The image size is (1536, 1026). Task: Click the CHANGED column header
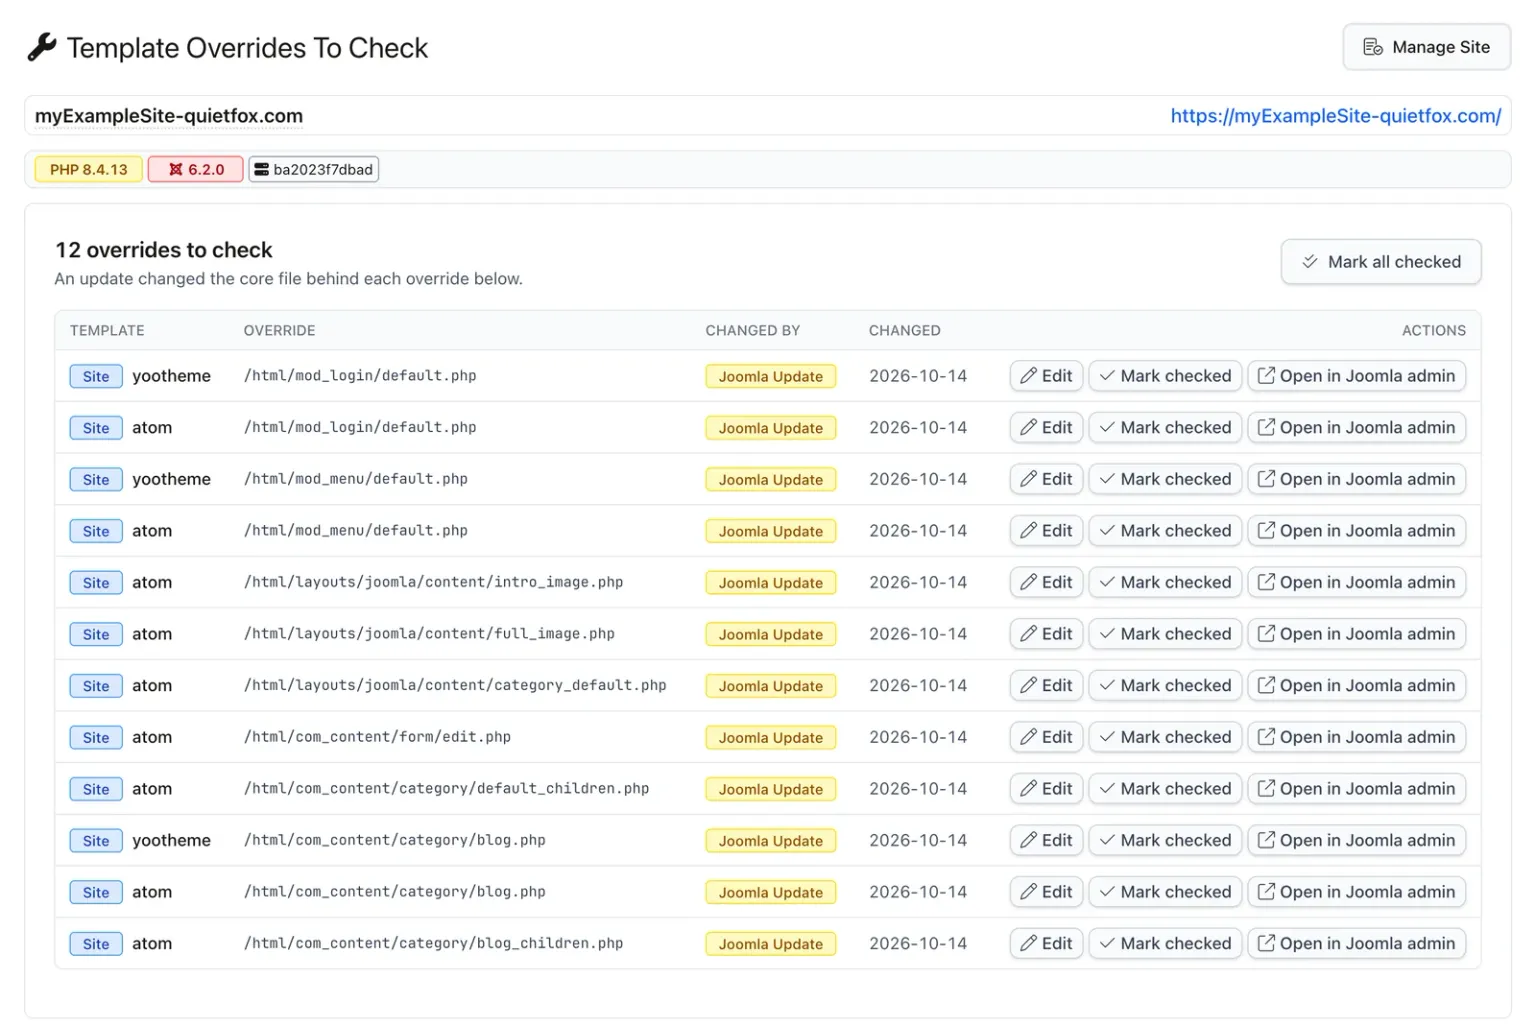pyautogui.click(x=905, y=331)
